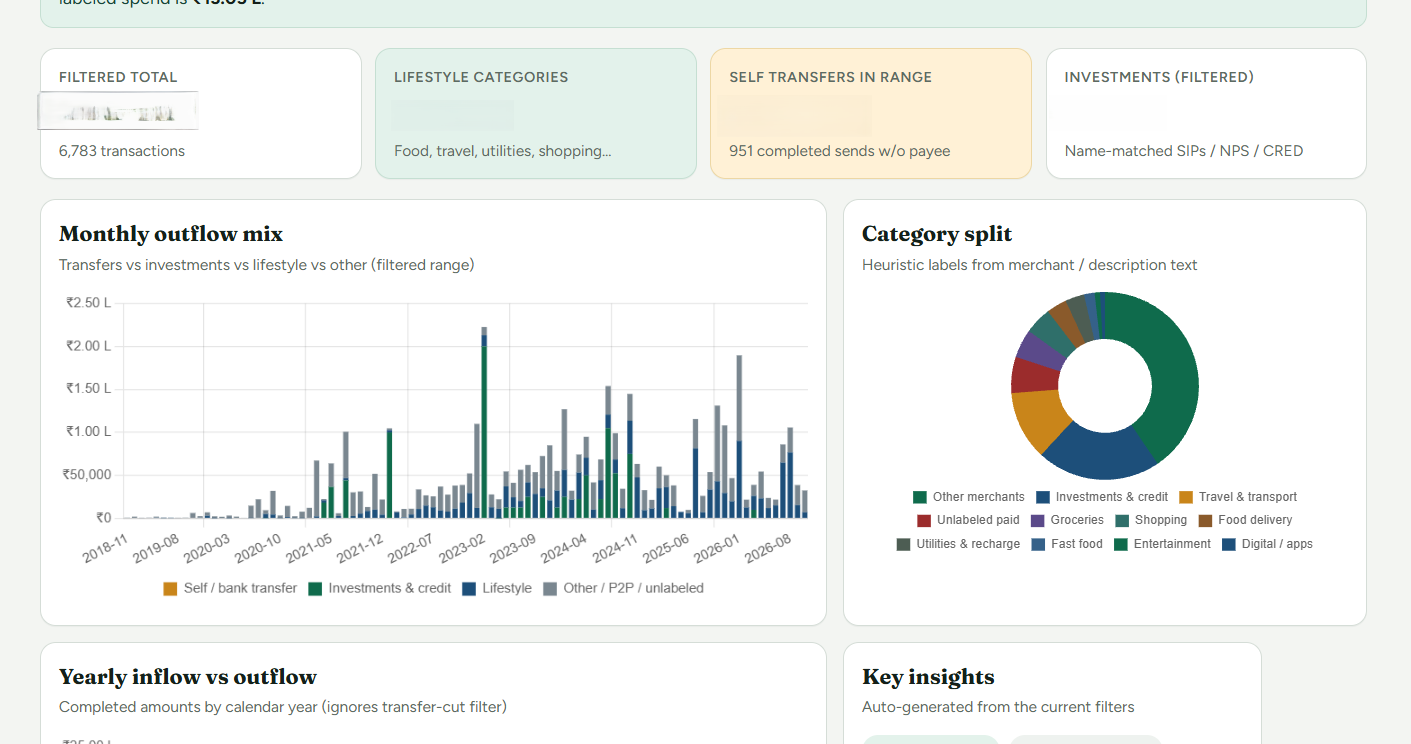Select the Investments (Filtered) card

pyautogui.click(x=1206, y=113)
